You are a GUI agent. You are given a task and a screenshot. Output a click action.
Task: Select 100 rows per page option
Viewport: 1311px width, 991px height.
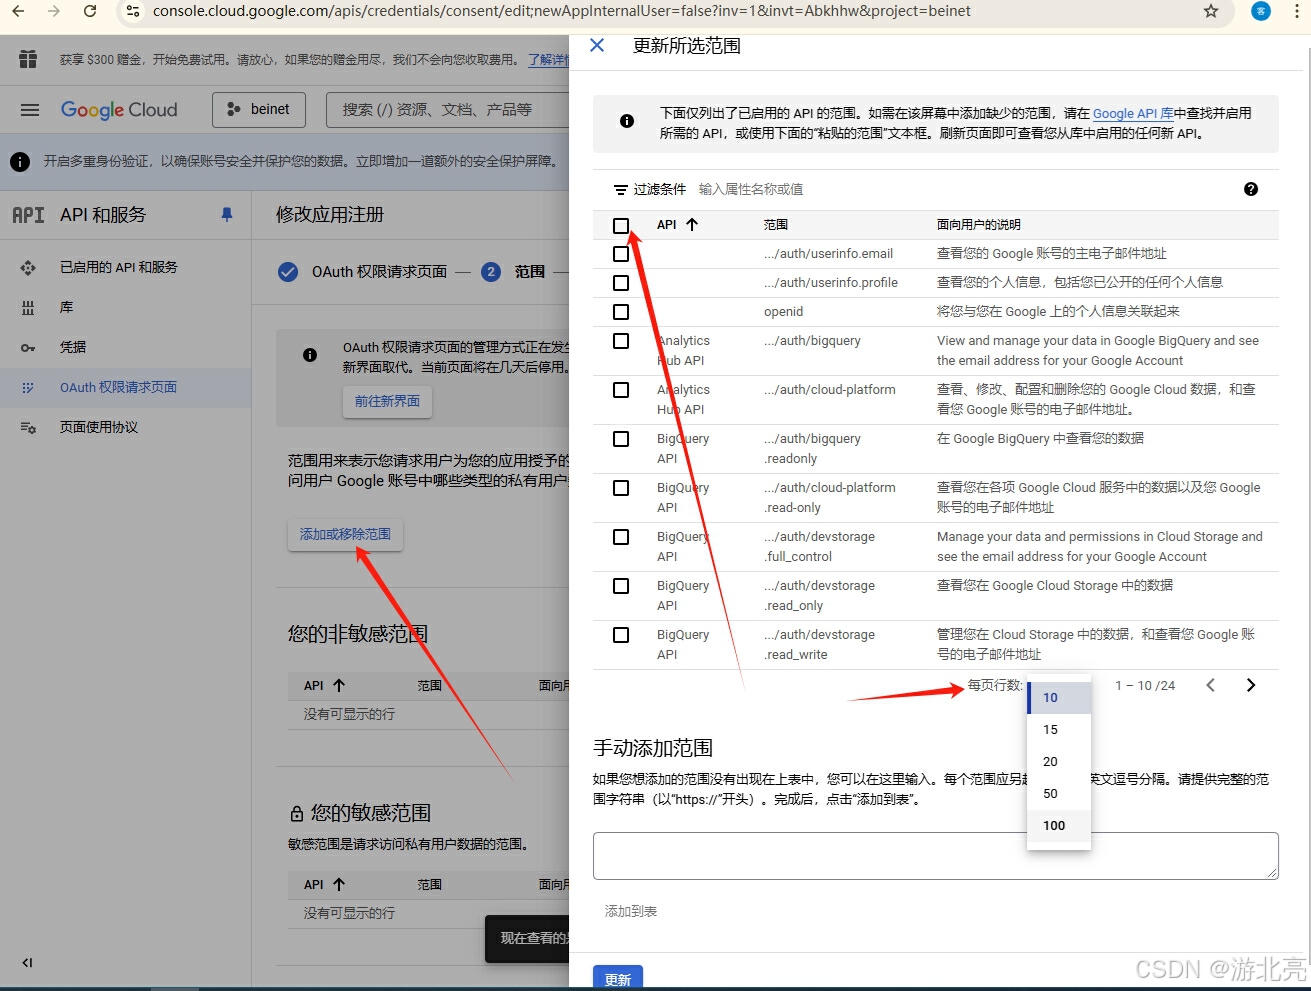(x=1059, y=826)
